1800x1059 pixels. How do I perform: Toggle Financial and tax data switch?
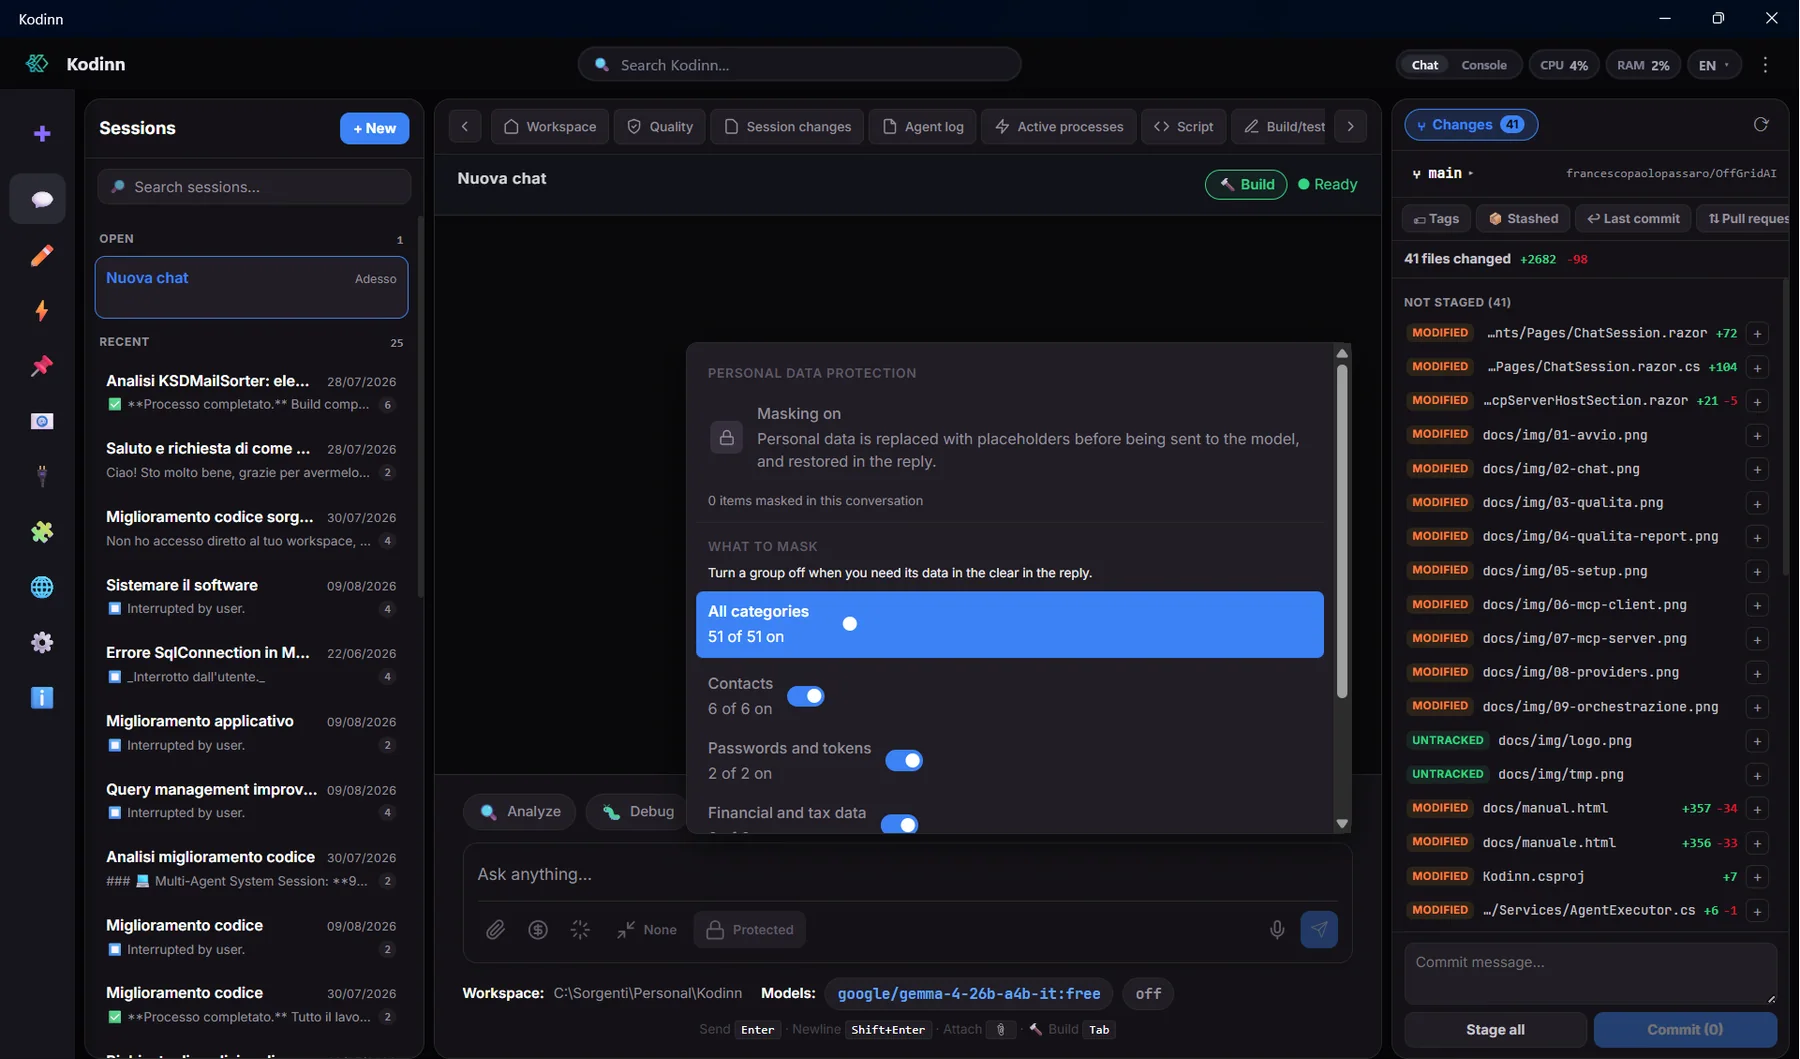coord(899,824)
